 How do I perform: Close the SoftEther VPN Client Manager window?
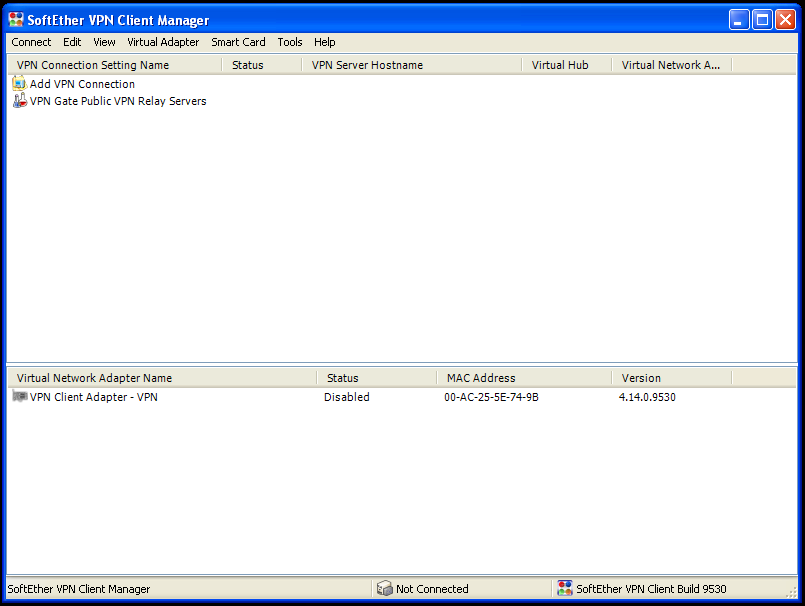tap(785, 20)
